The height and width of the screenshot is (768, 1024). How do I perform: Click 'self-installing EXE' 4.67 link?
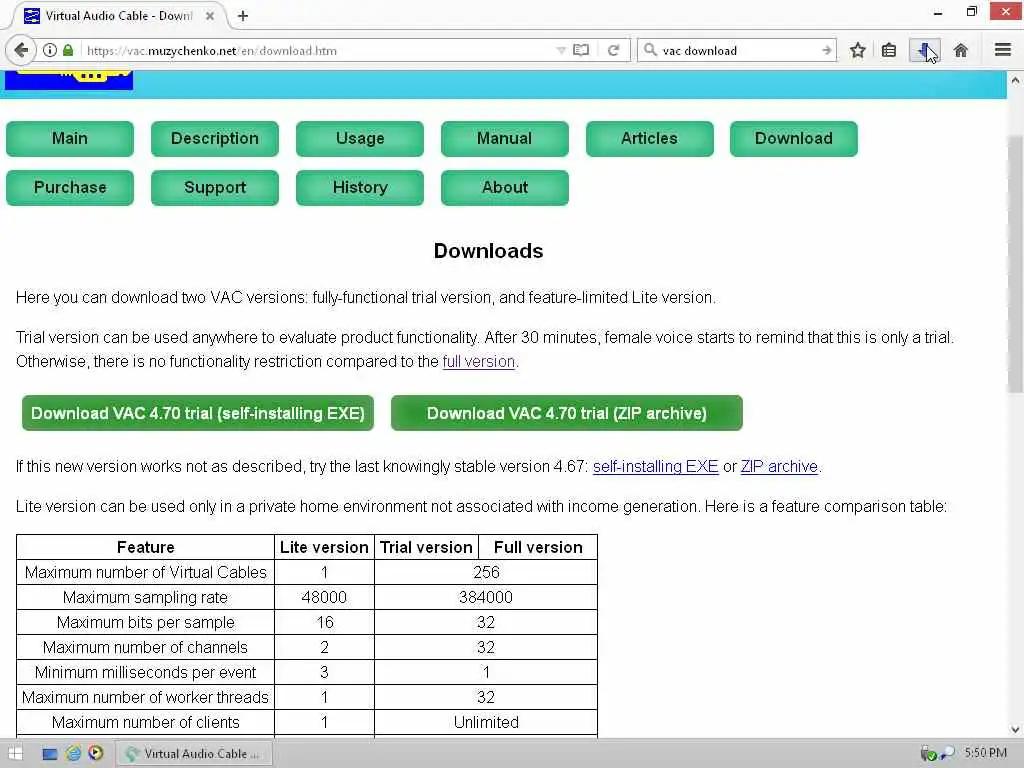pos(656,466)
